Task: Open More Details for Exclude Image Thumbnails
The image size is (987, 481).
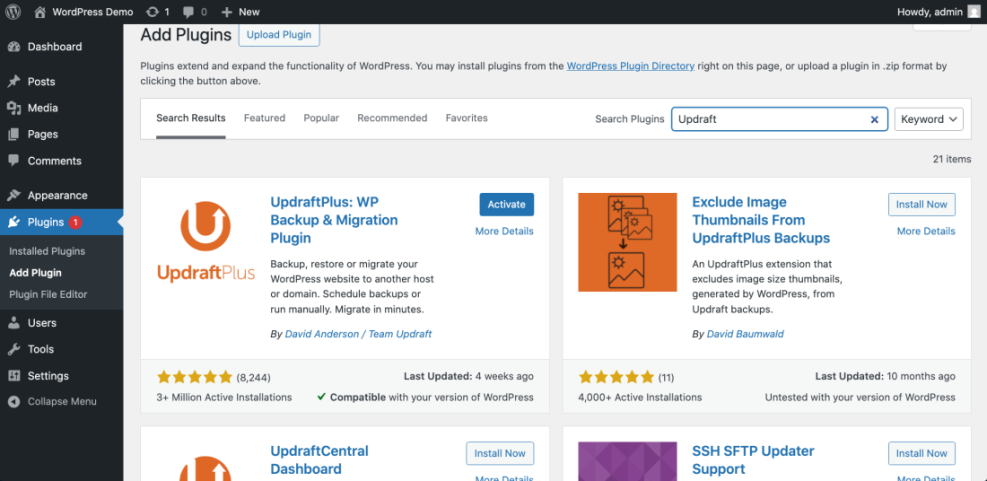Action: click(x=926, y=231)
